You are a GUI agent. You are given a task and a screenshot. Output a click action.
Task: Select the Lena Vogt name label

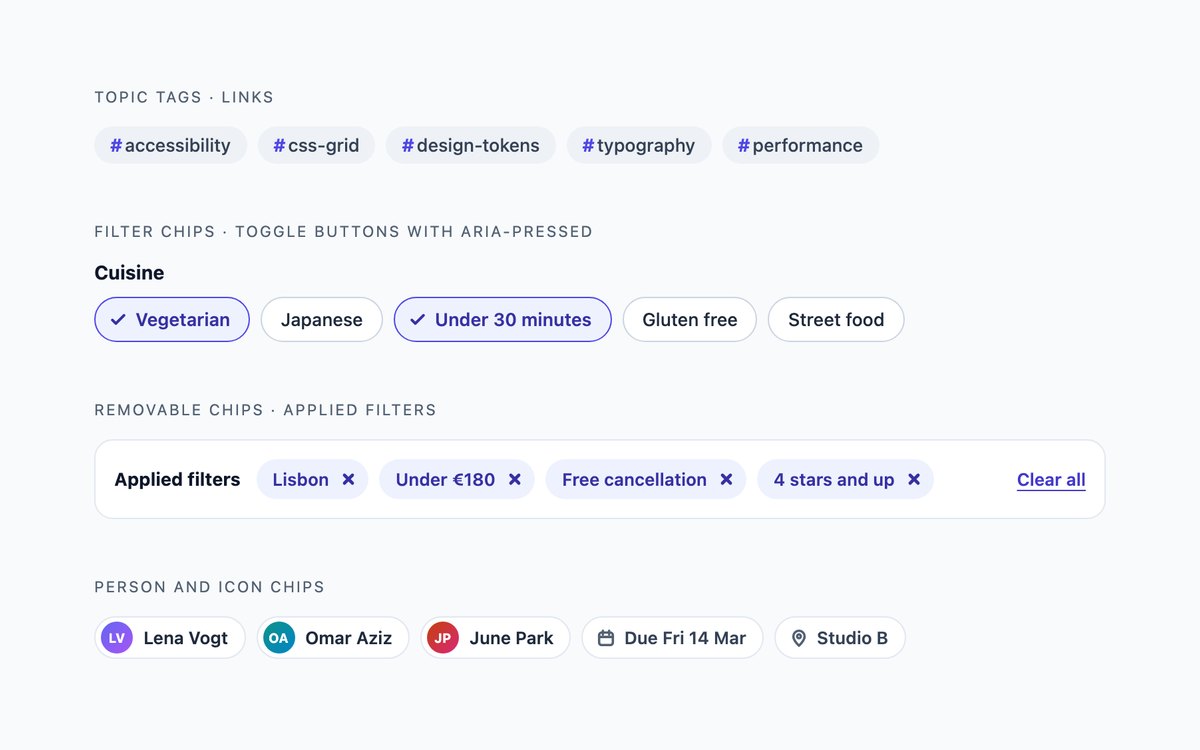click(x=186, y=638)
